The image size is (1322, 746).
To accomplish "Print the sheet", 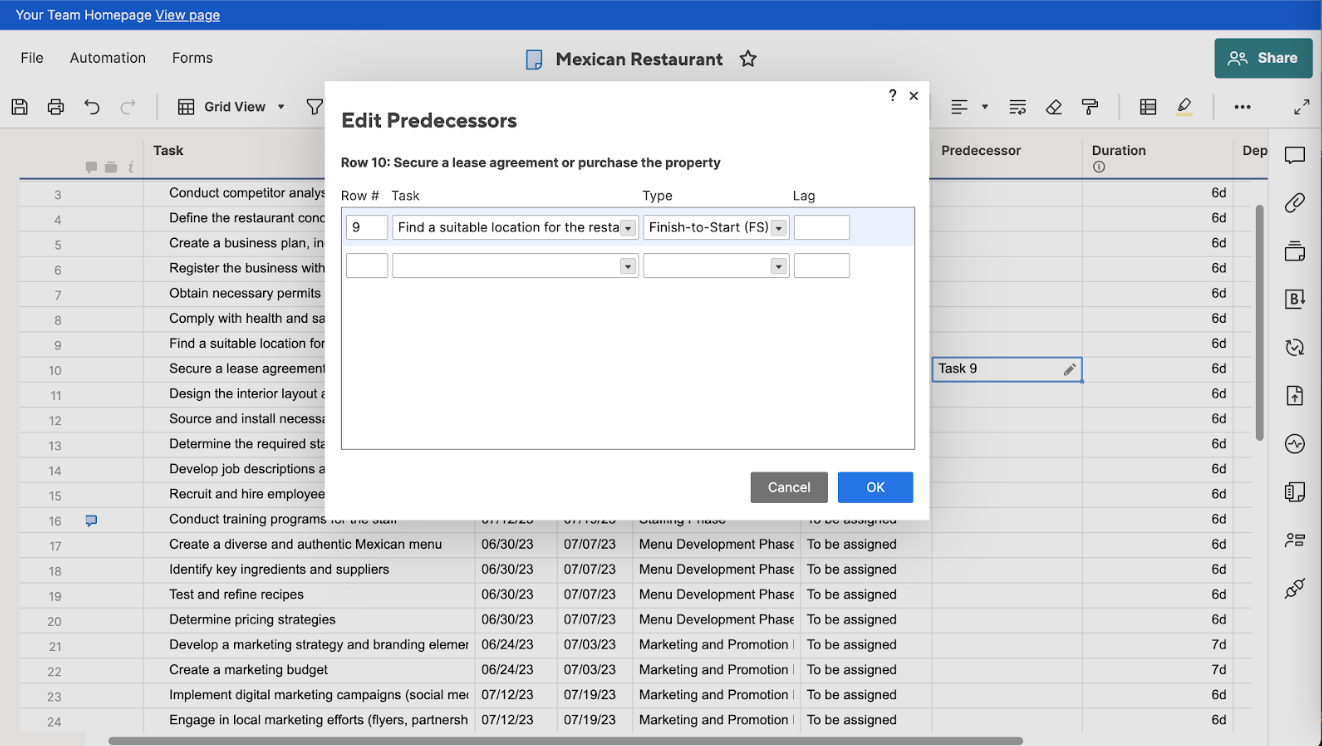I will (x=55, y=106).
